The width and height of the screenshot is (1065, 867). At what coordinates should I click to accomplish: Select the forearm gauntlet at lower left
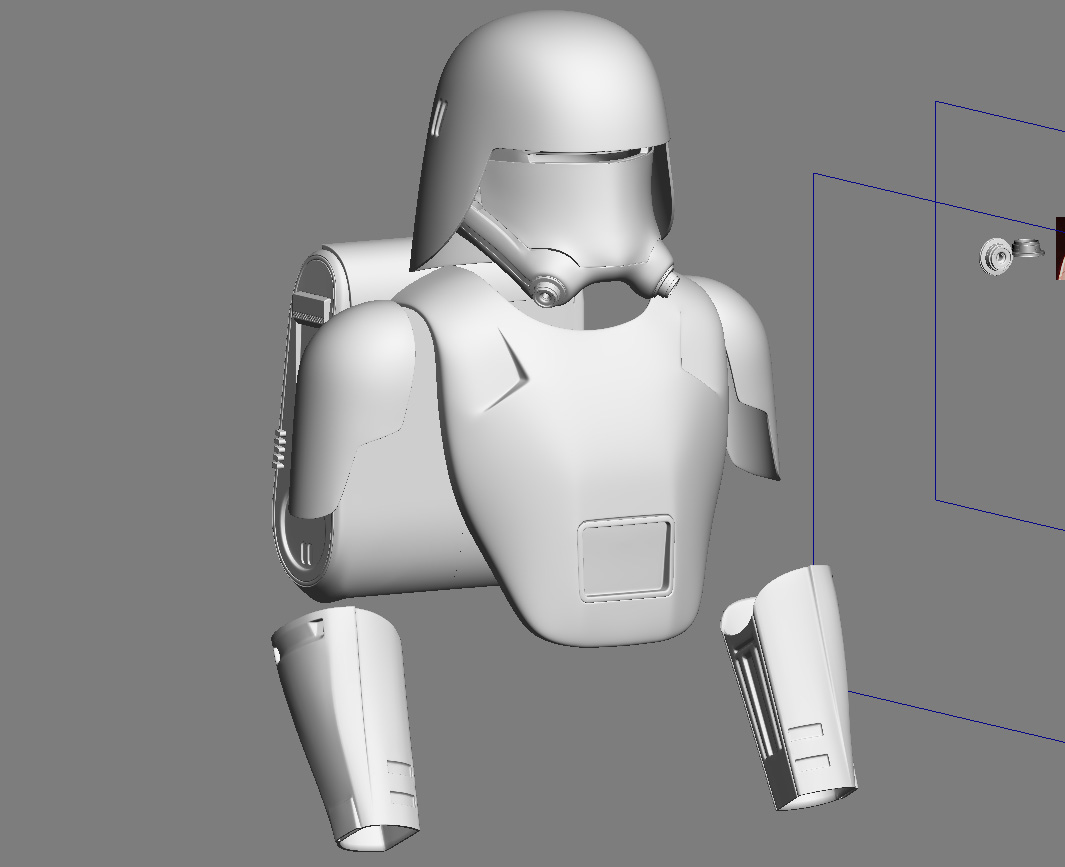[x=345, y=727]
